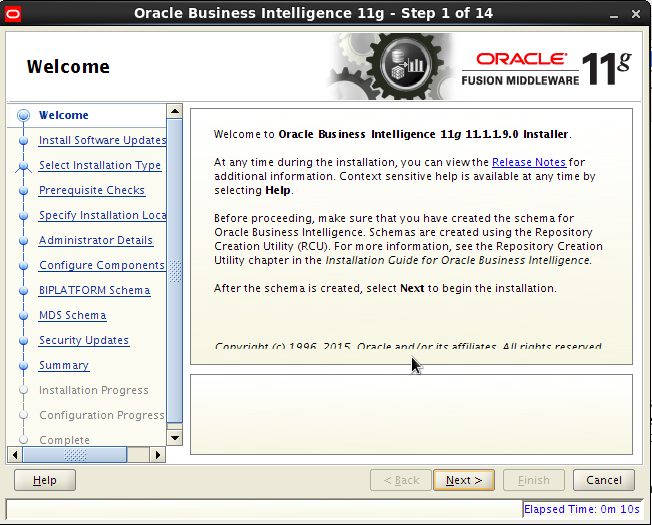This screenshot has height=525, width=652.
Task: Click the Configuration Progress step bullet
Action: (24, 415)
